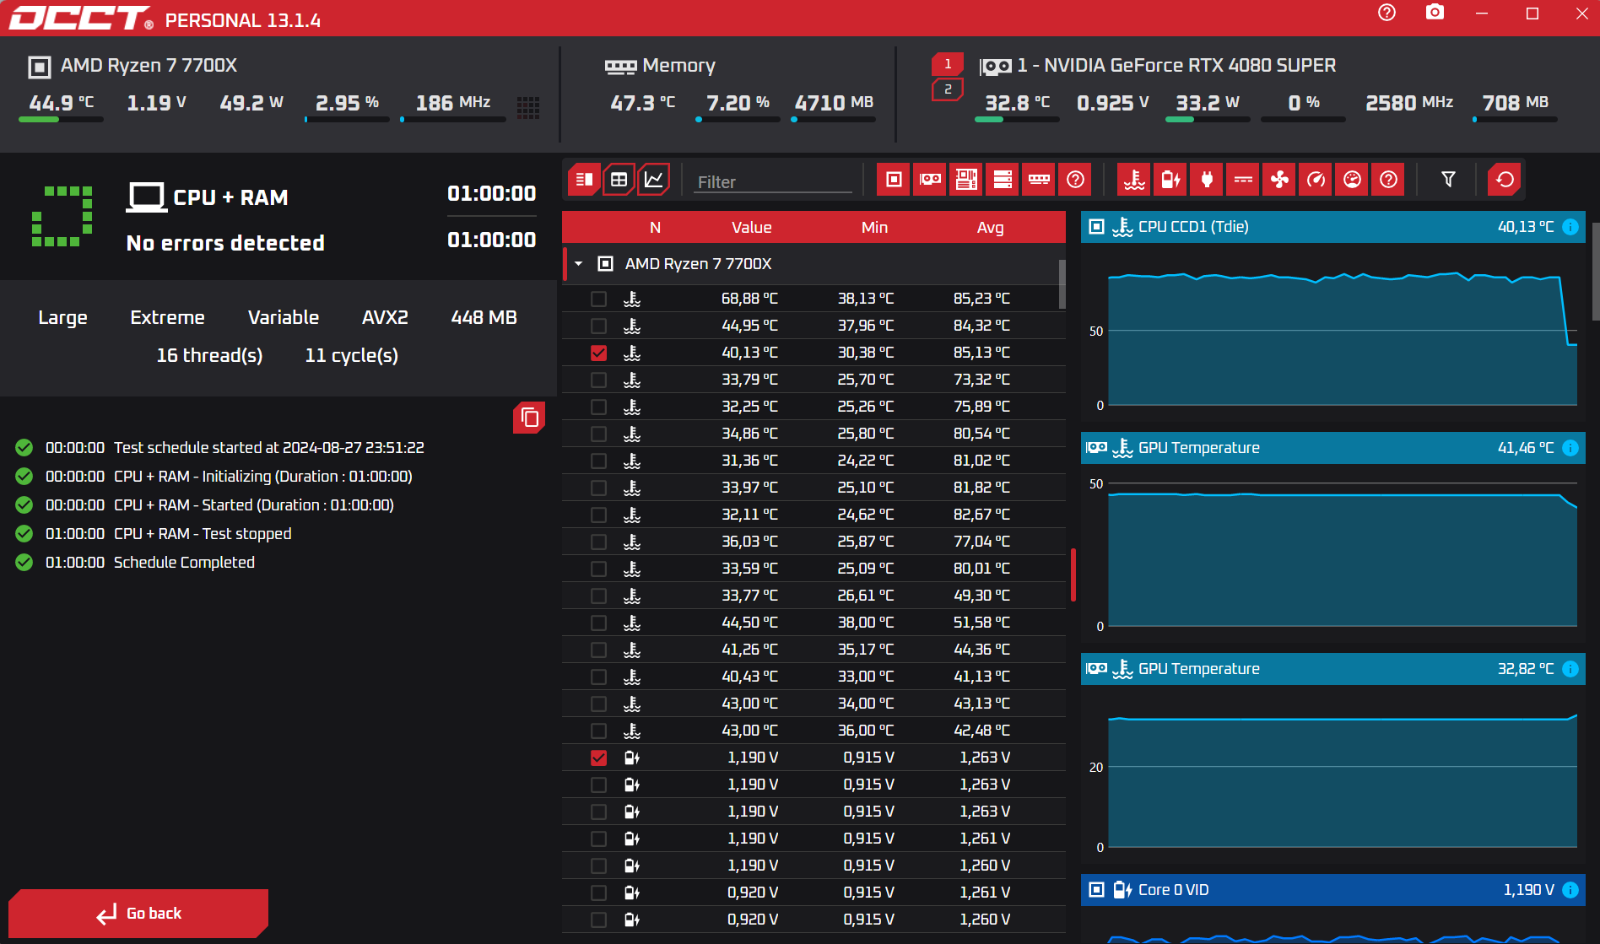Open info for the Core 0 VID graph

[x=1570, y=890]
